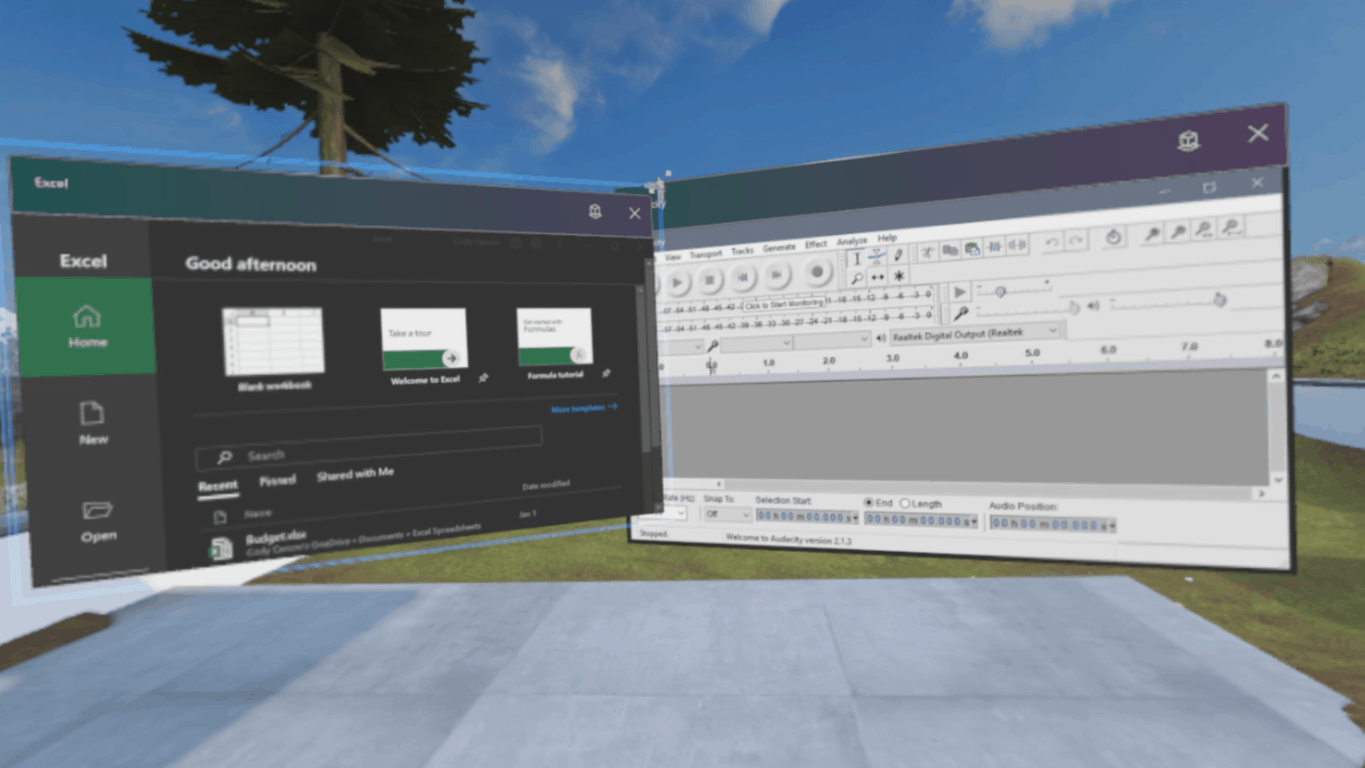
Task: Select the Audacity Selection (I-beam) tool
Action: (857, 259)
